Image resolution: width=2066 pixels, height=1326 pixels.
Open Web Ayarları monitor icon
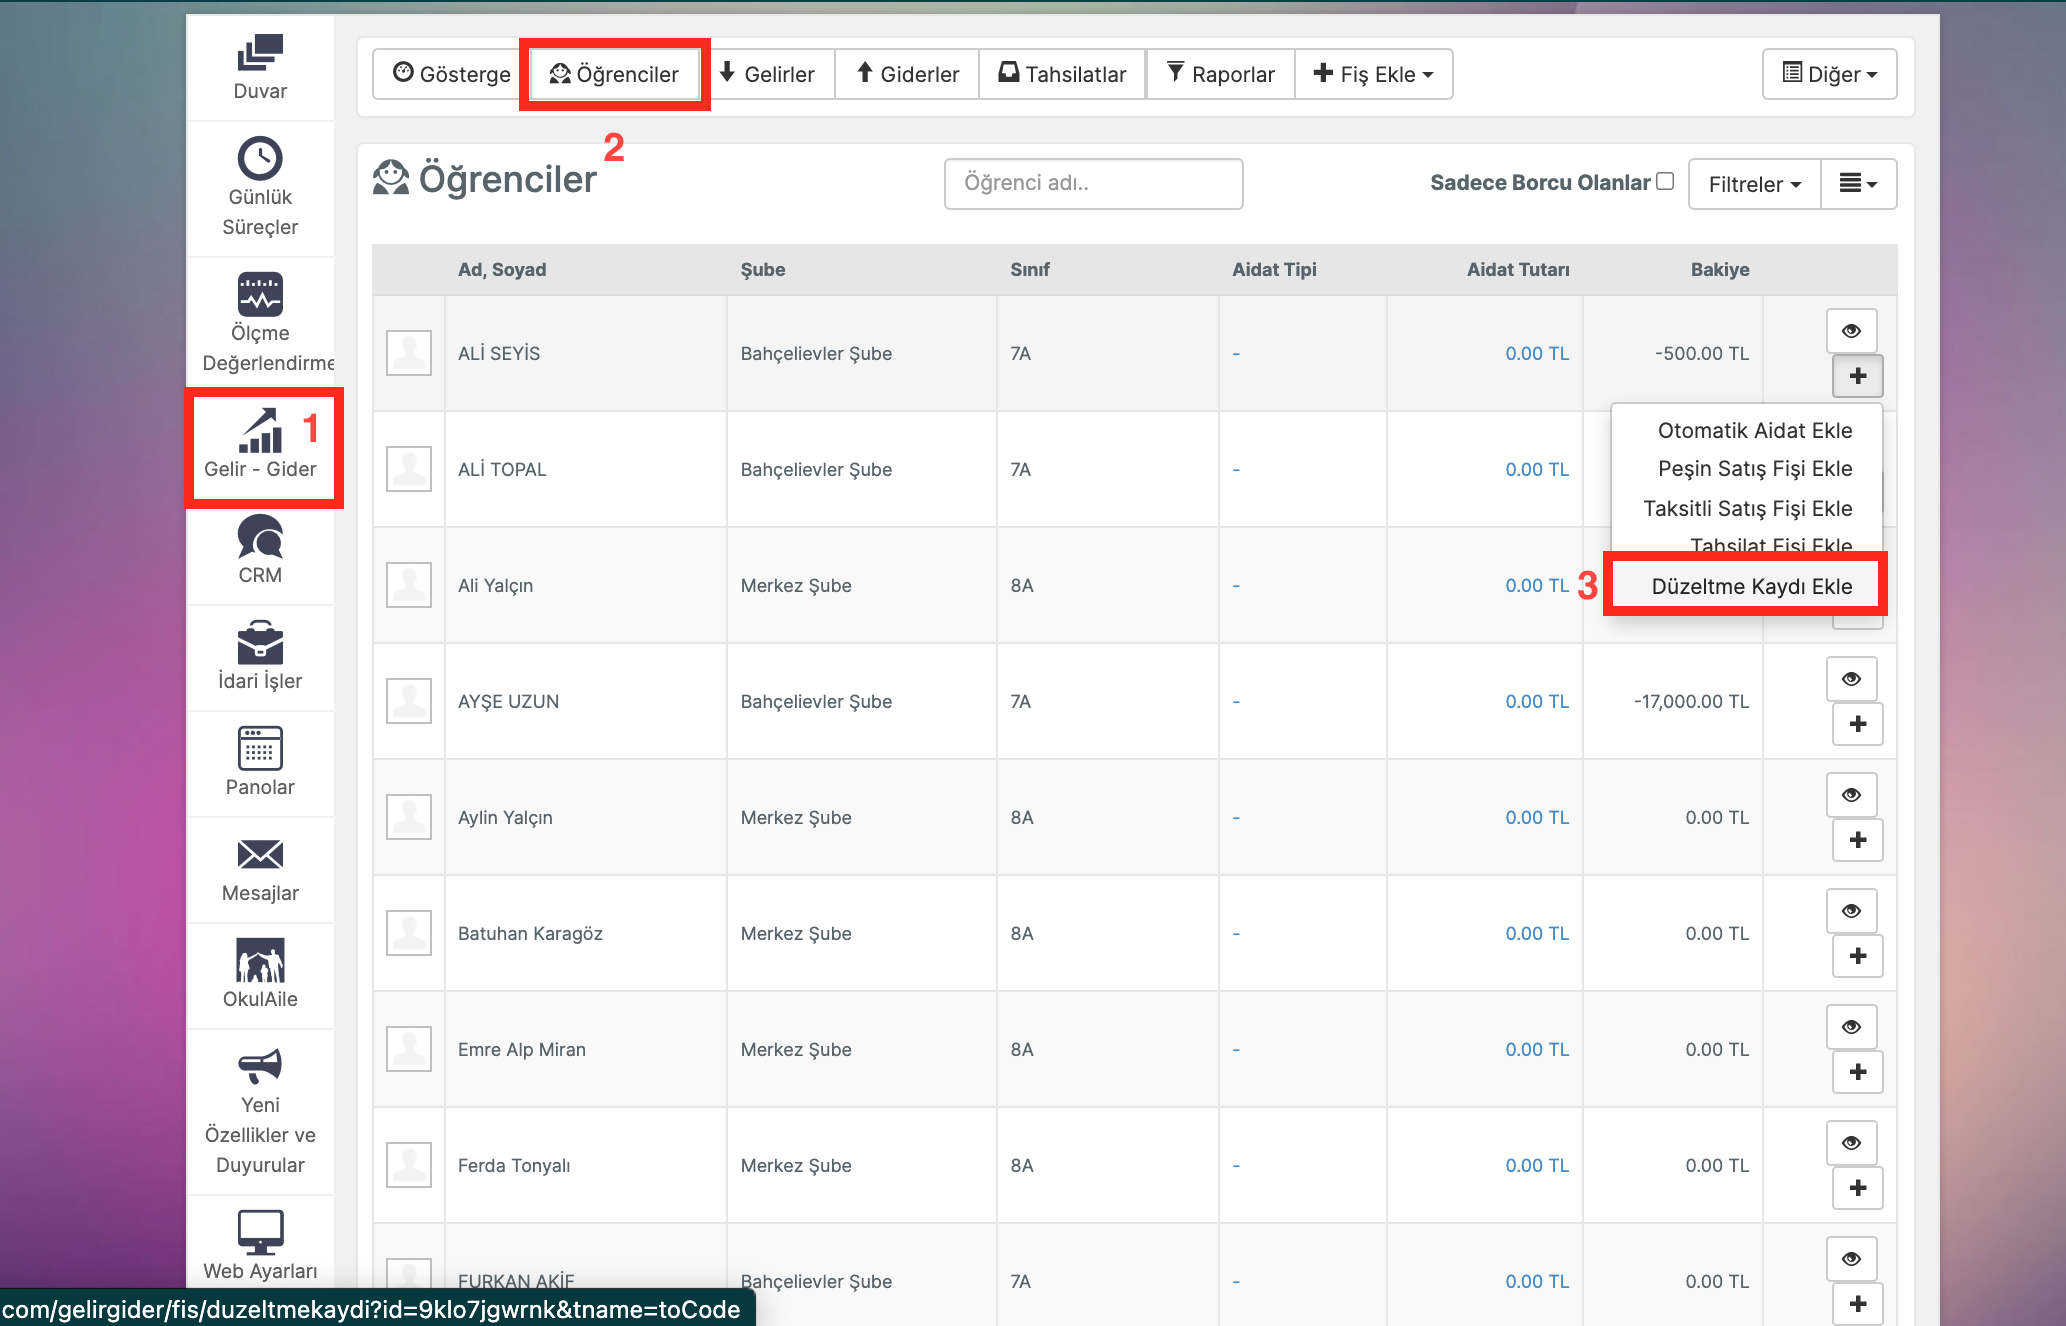260,1232
